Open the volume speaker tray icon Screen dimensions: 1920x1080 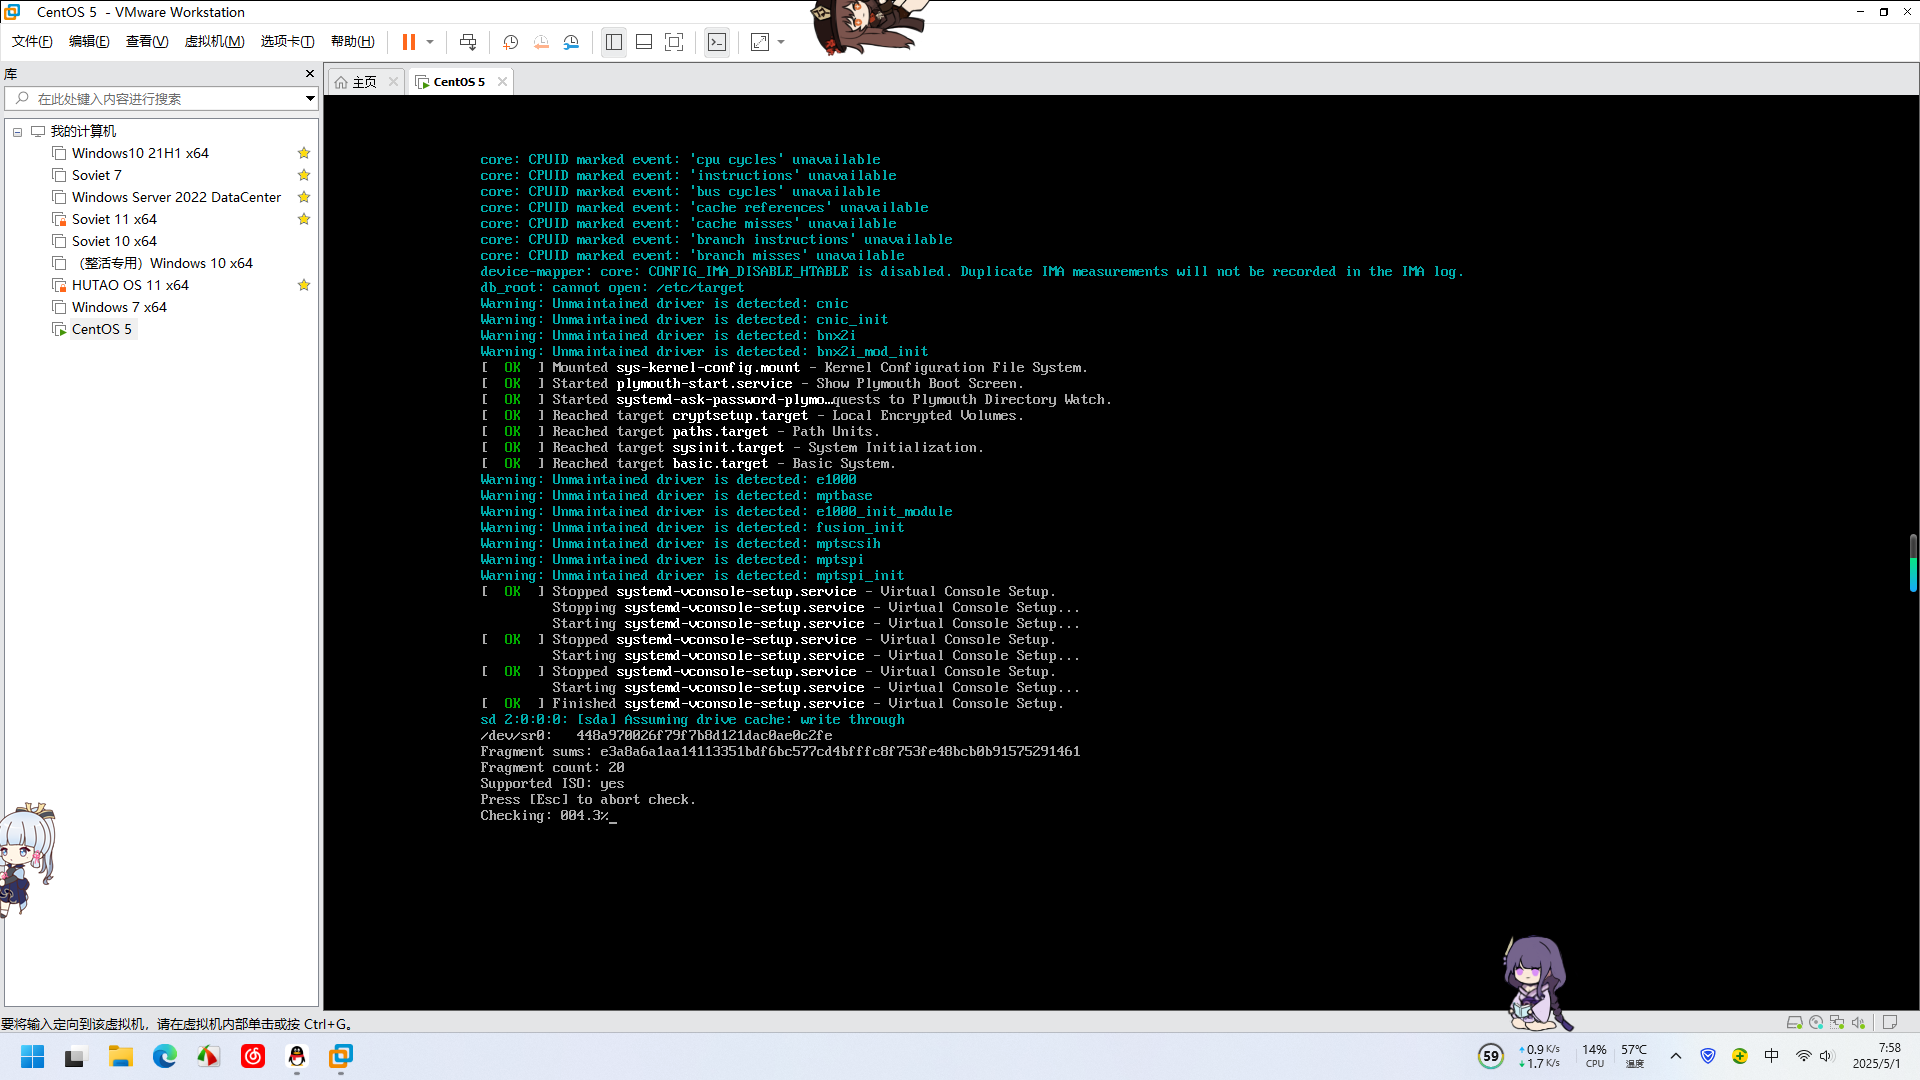1827,1056
